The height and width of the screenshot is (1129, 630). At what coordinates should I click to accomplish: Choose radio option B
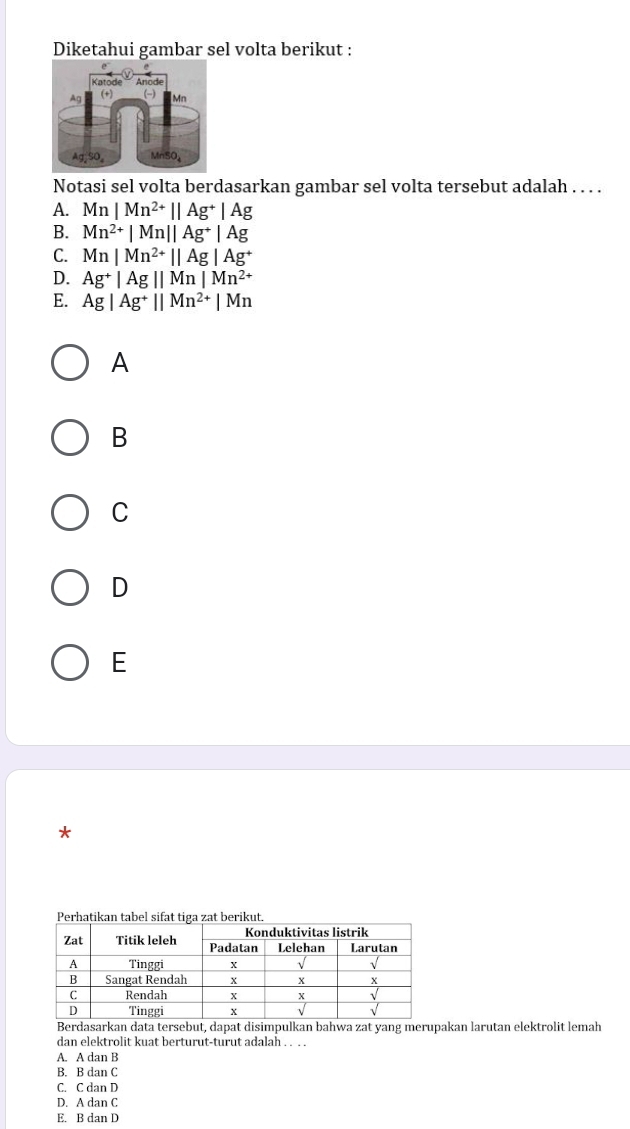click(x=69, y=438)
